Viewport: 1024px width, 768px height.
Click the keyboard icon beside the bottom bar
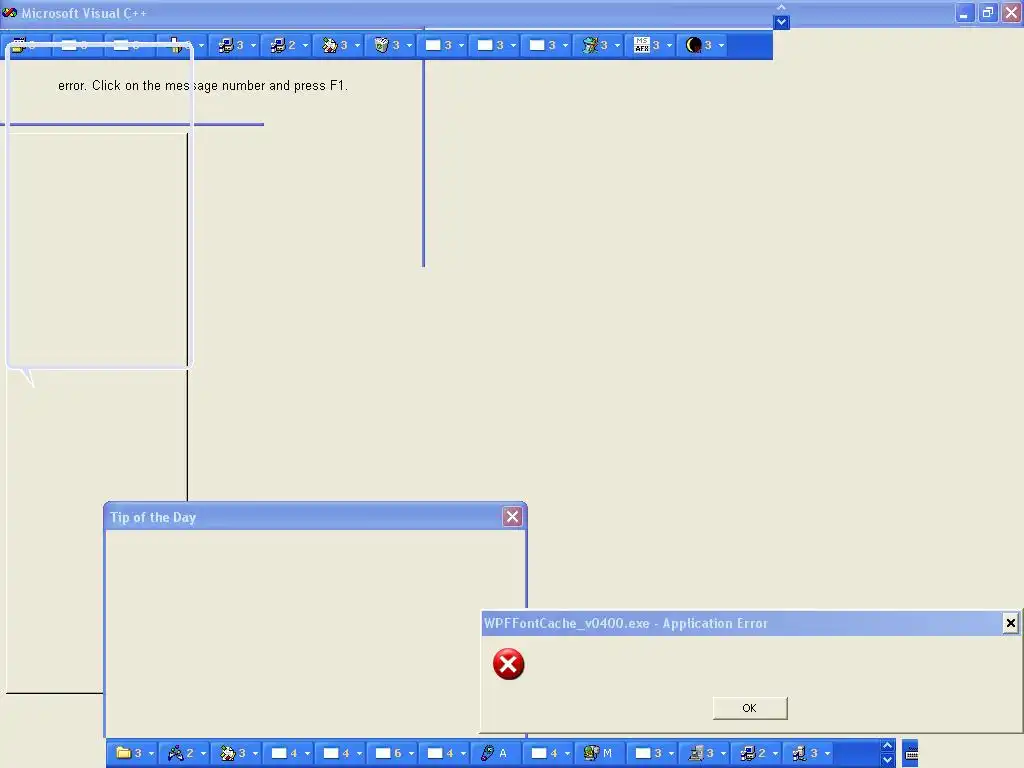coord(911,754)
